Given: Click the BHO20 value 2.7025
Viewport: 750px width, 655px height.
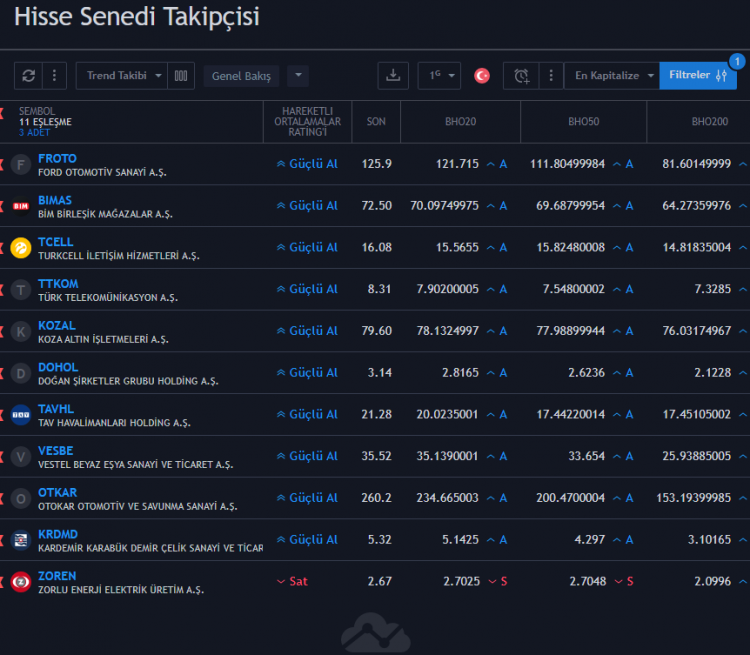Looking at the screenshot, I should click(x=461, y=581).
